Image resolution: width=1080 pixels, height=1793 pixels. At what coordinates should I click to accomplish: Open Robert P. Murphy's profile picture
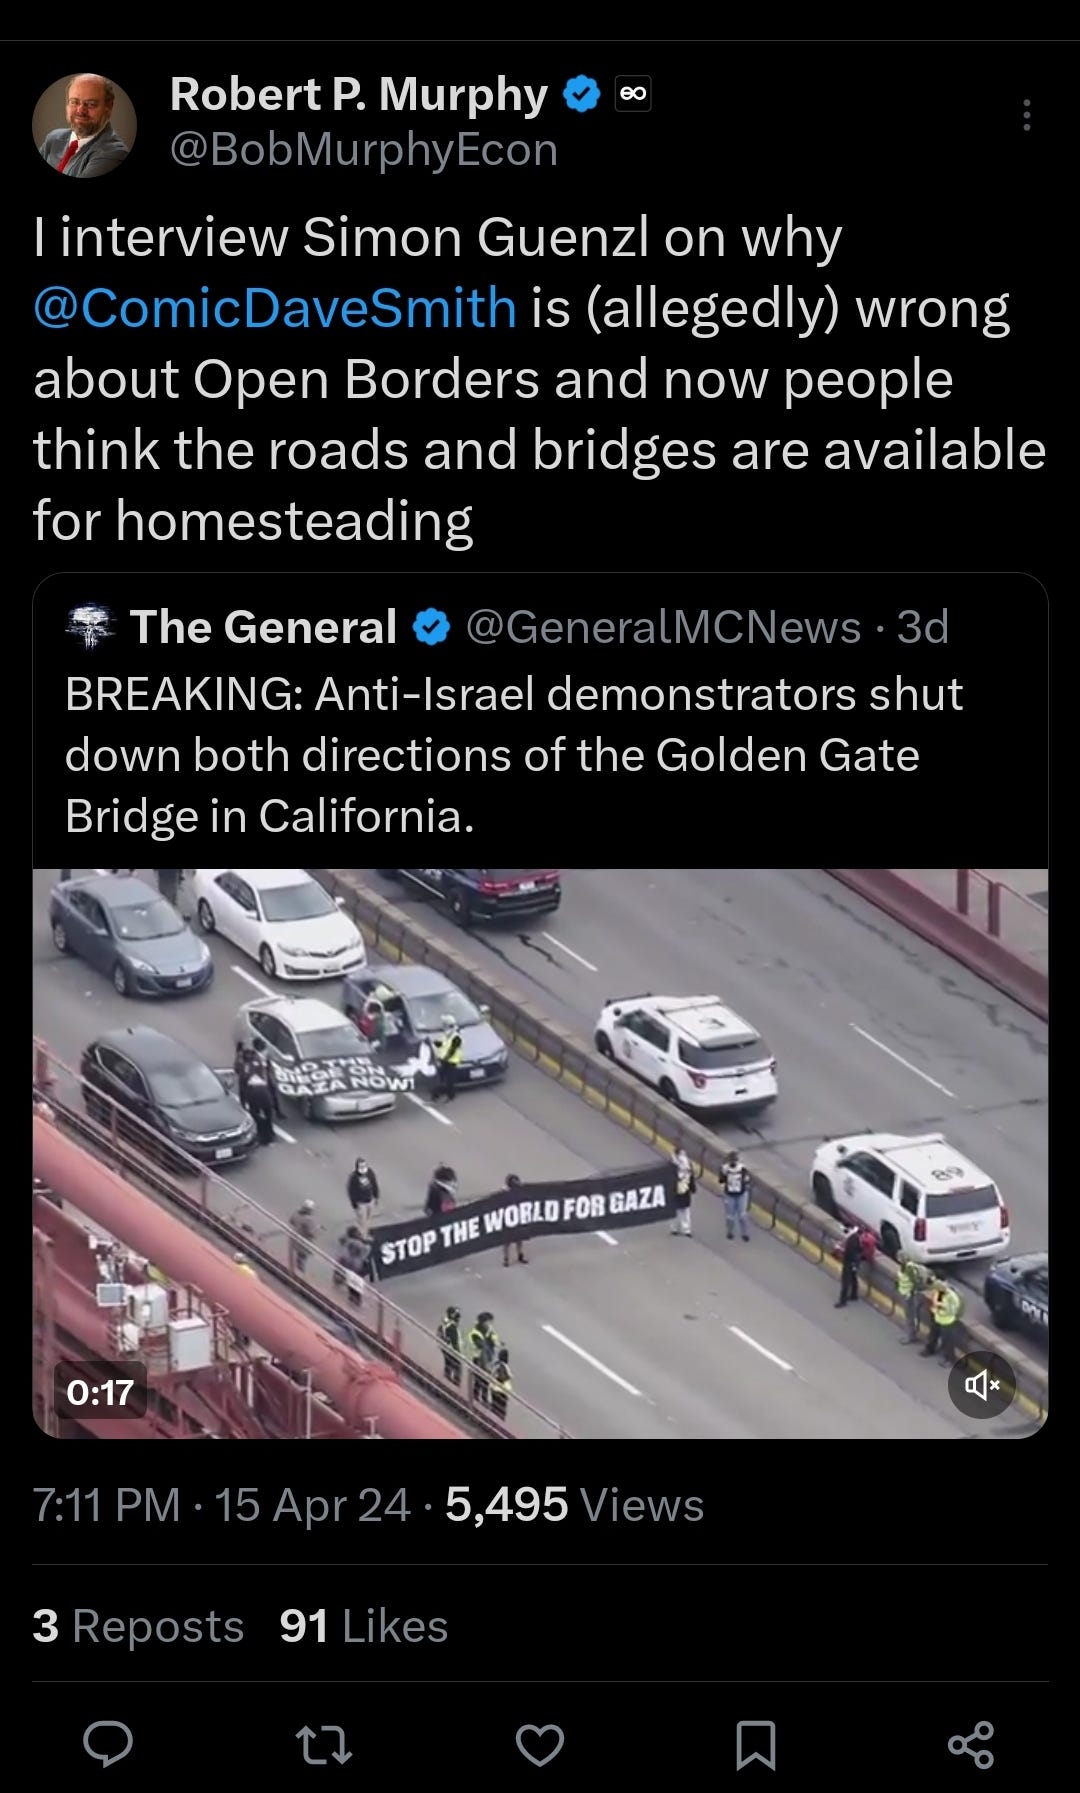coord(84,125)
